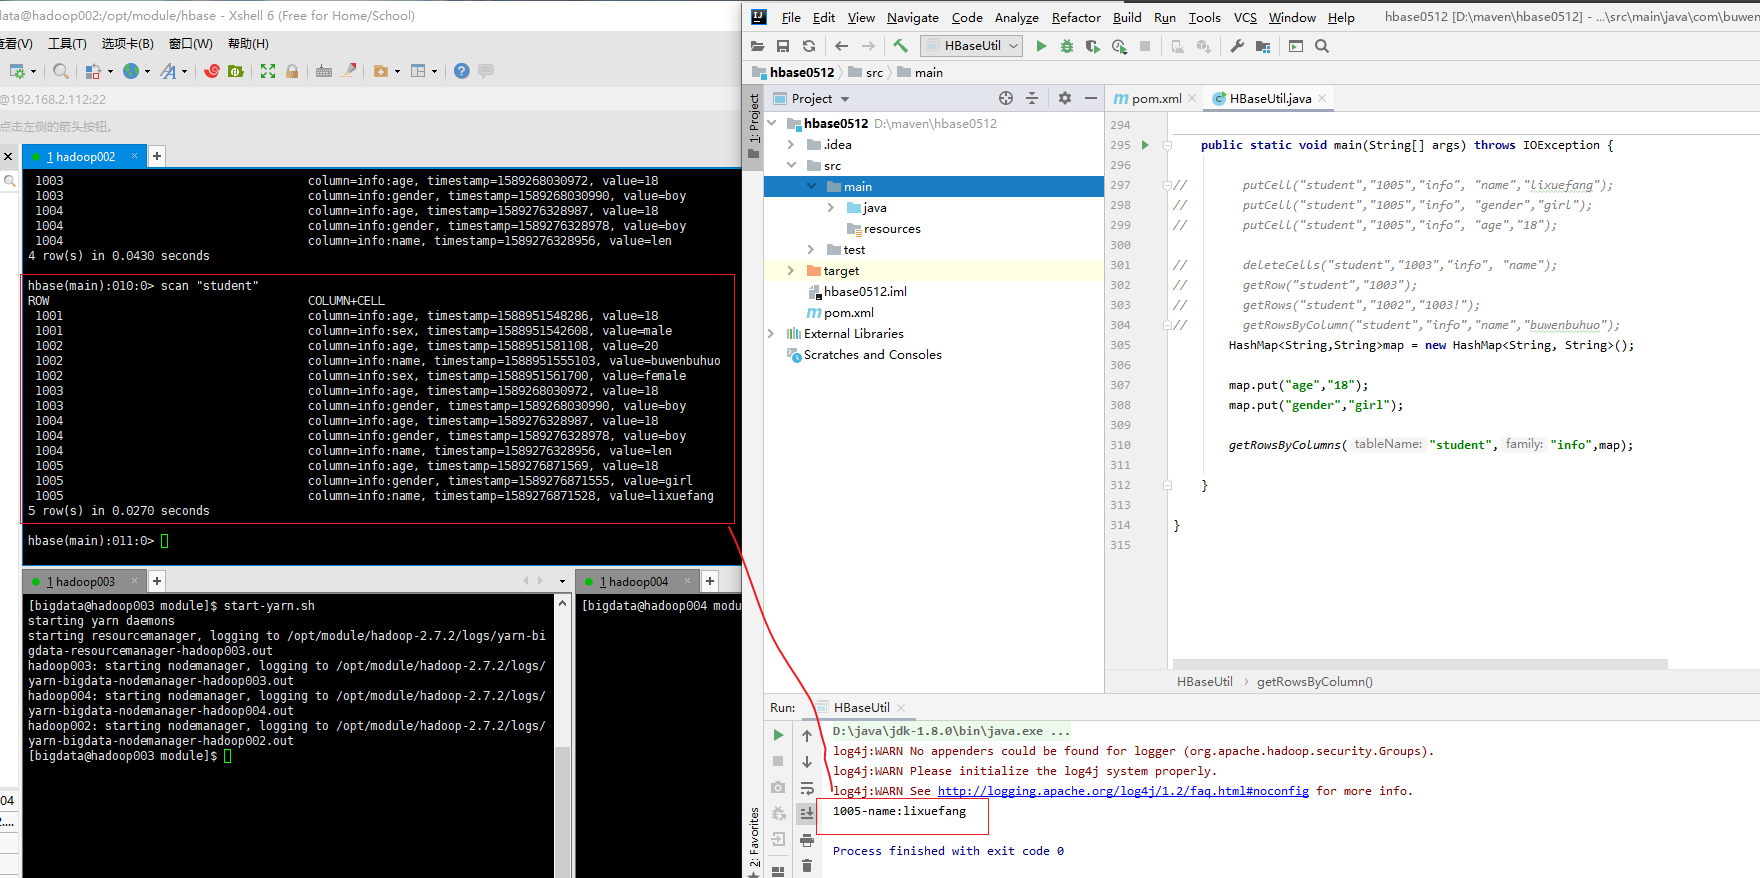Click Run with Coverage shield icon
The image size is (1760, 878).
(1092, 46)
